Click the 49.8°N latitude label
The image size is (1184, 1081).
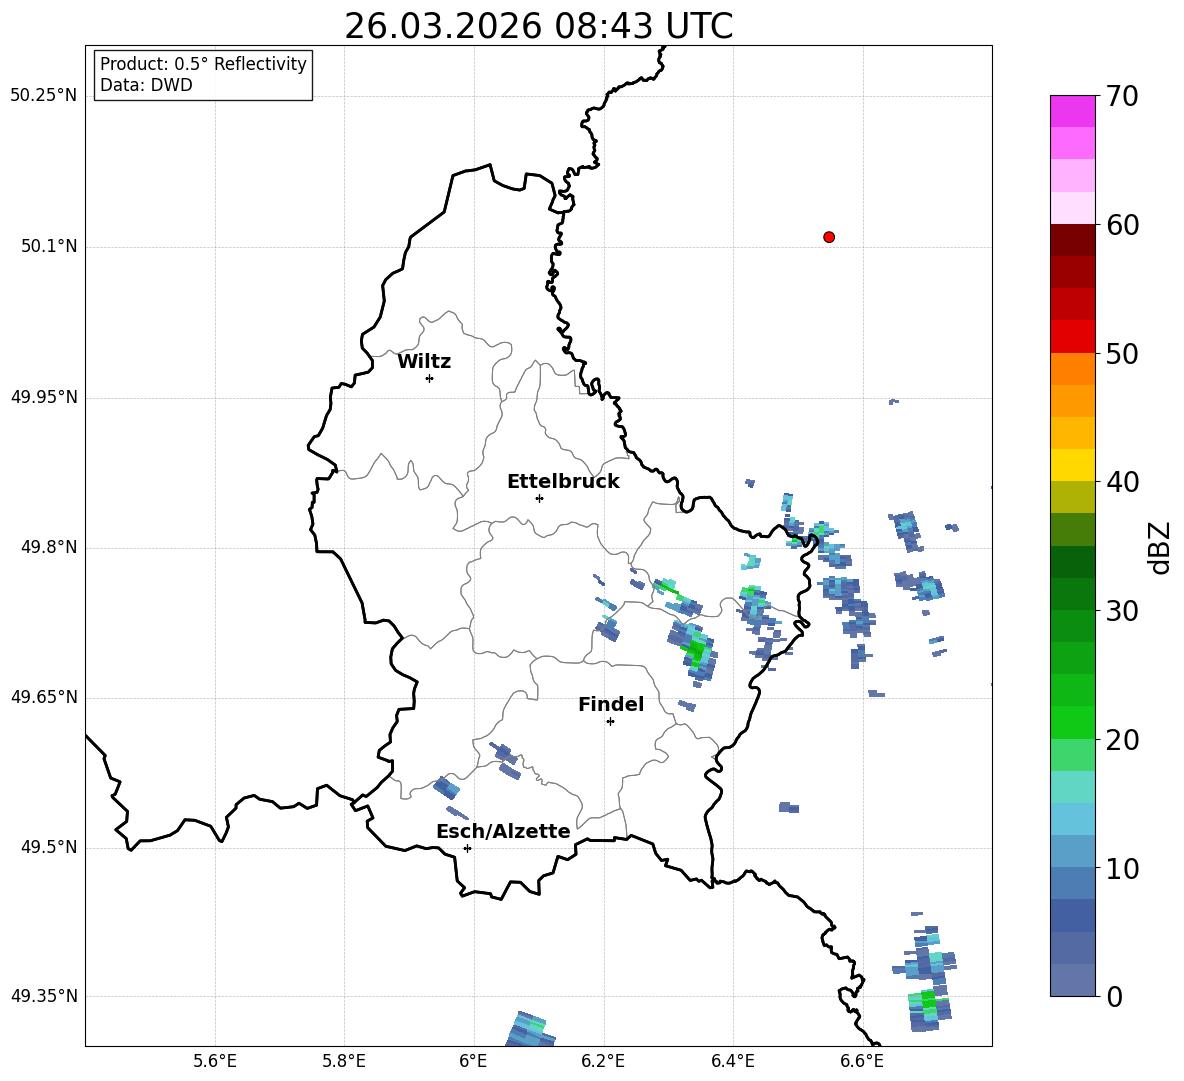[49, 547]
